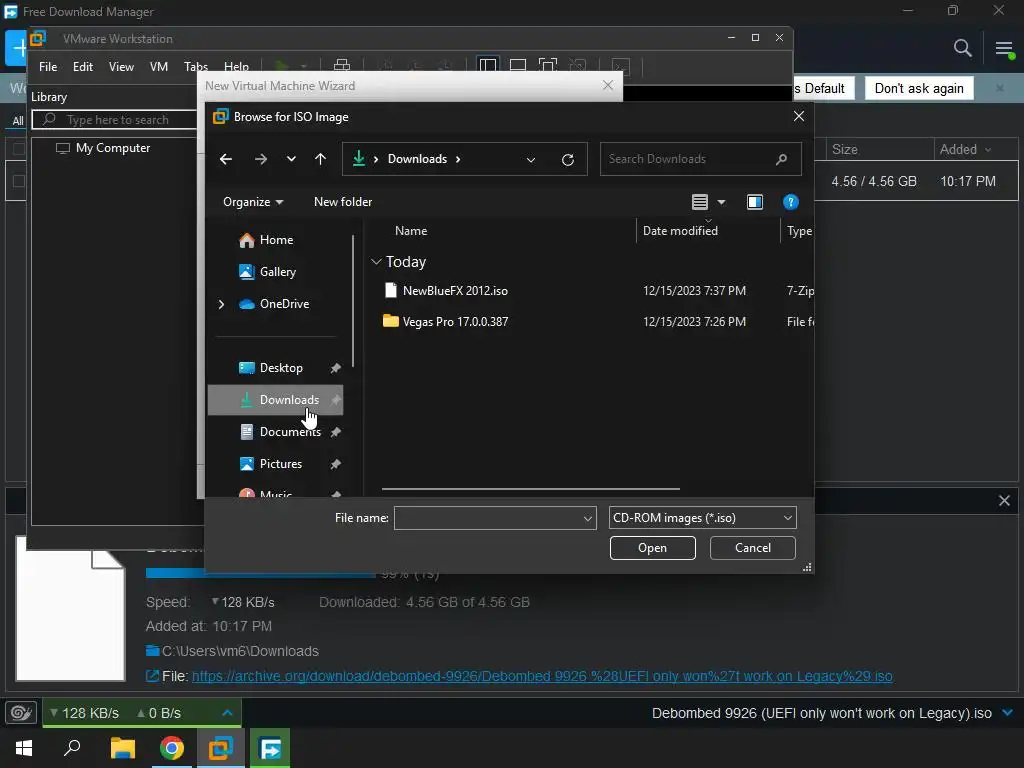Open Documents in navigation pane
The image size is (1024, 768).
pos(290,432)
